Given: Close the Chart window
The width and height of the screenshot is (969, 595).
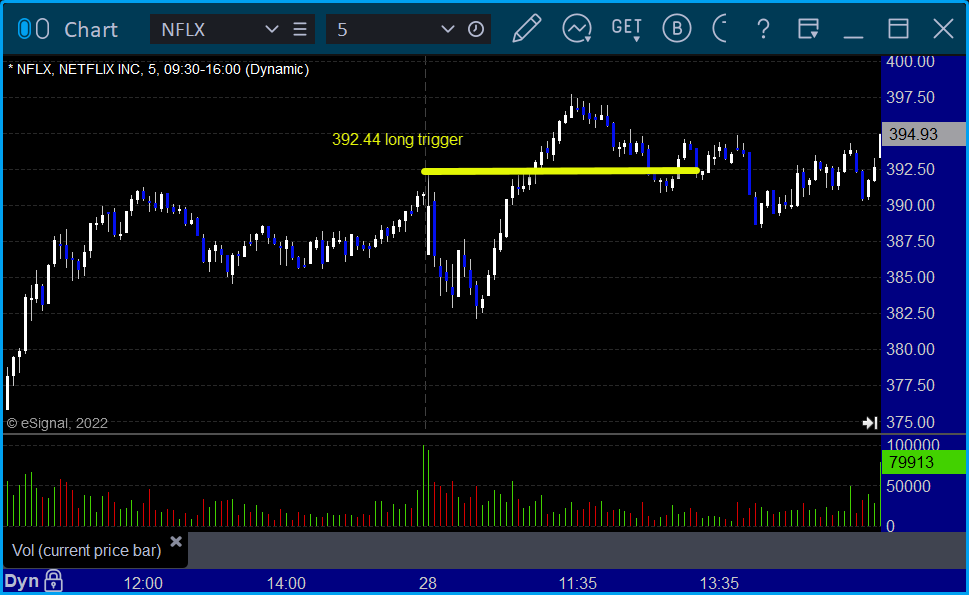Looking at the screenshot, I should pyautogui.click(x=943, y=29).
